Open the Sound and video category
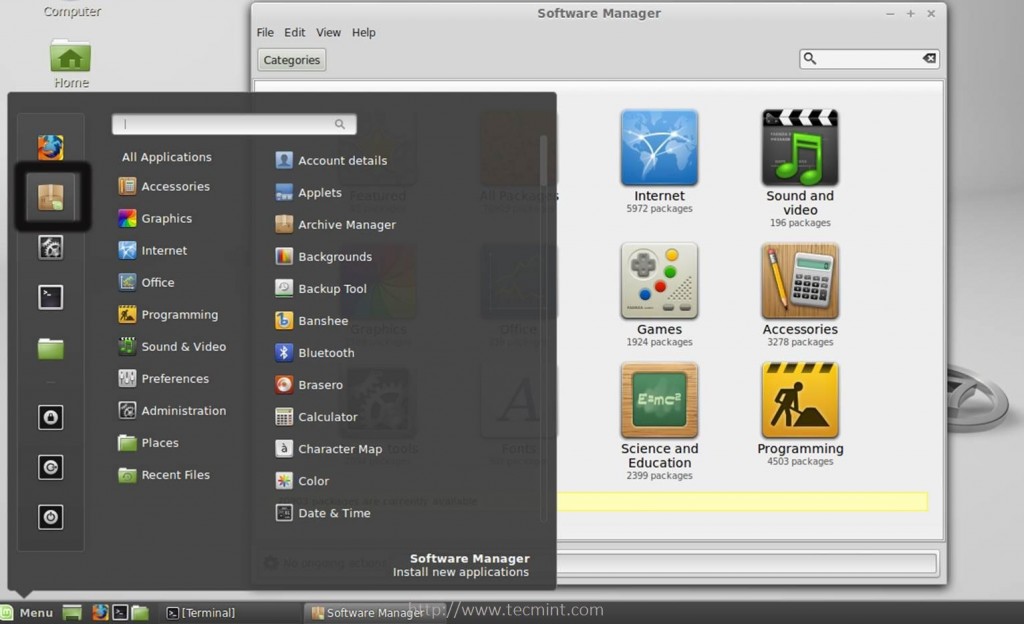Screen dimensions: 1024x624 [799, 148]
